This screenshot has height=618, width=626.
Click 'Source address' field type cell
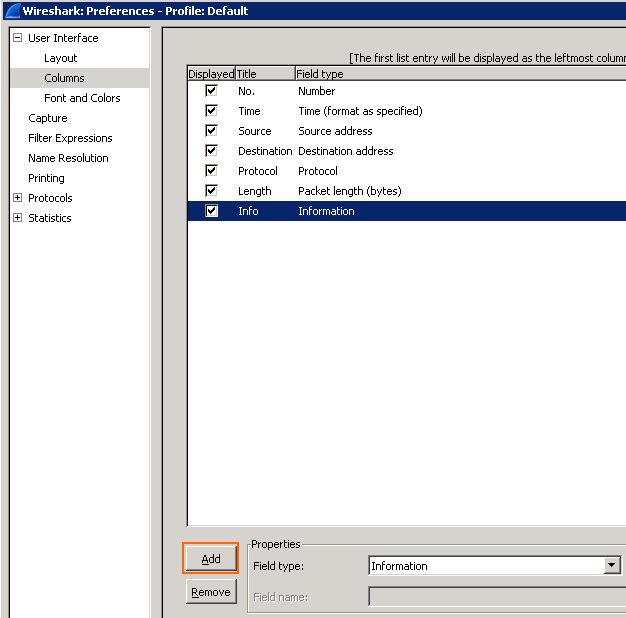click(x=335, y=131)
